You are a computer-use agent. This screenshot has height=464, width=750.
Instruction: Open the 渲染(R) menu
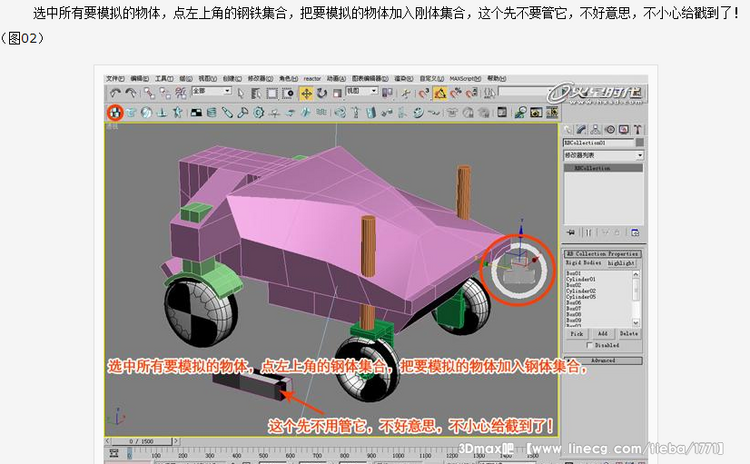(x=404, y=78)
